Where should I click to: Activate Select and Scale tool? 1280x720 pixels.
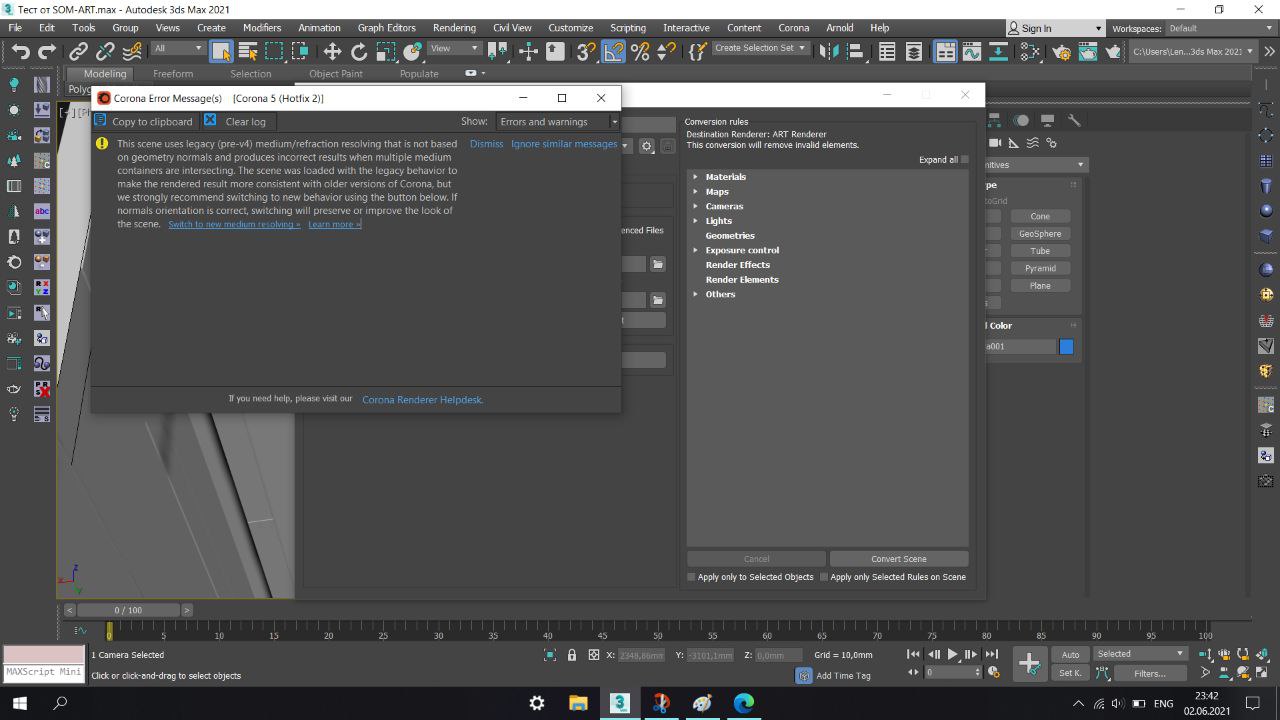point(386,51)
